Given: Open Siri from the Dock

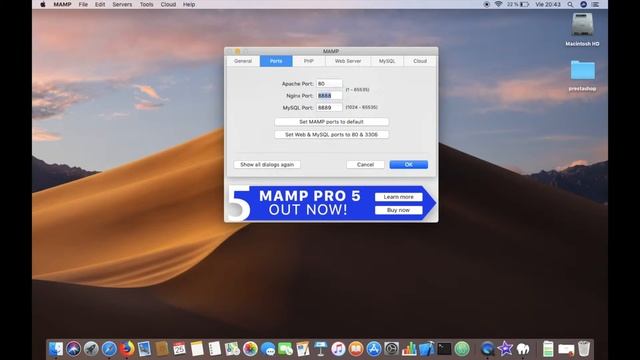Looking at the screenshot, I should click(73, 349).
